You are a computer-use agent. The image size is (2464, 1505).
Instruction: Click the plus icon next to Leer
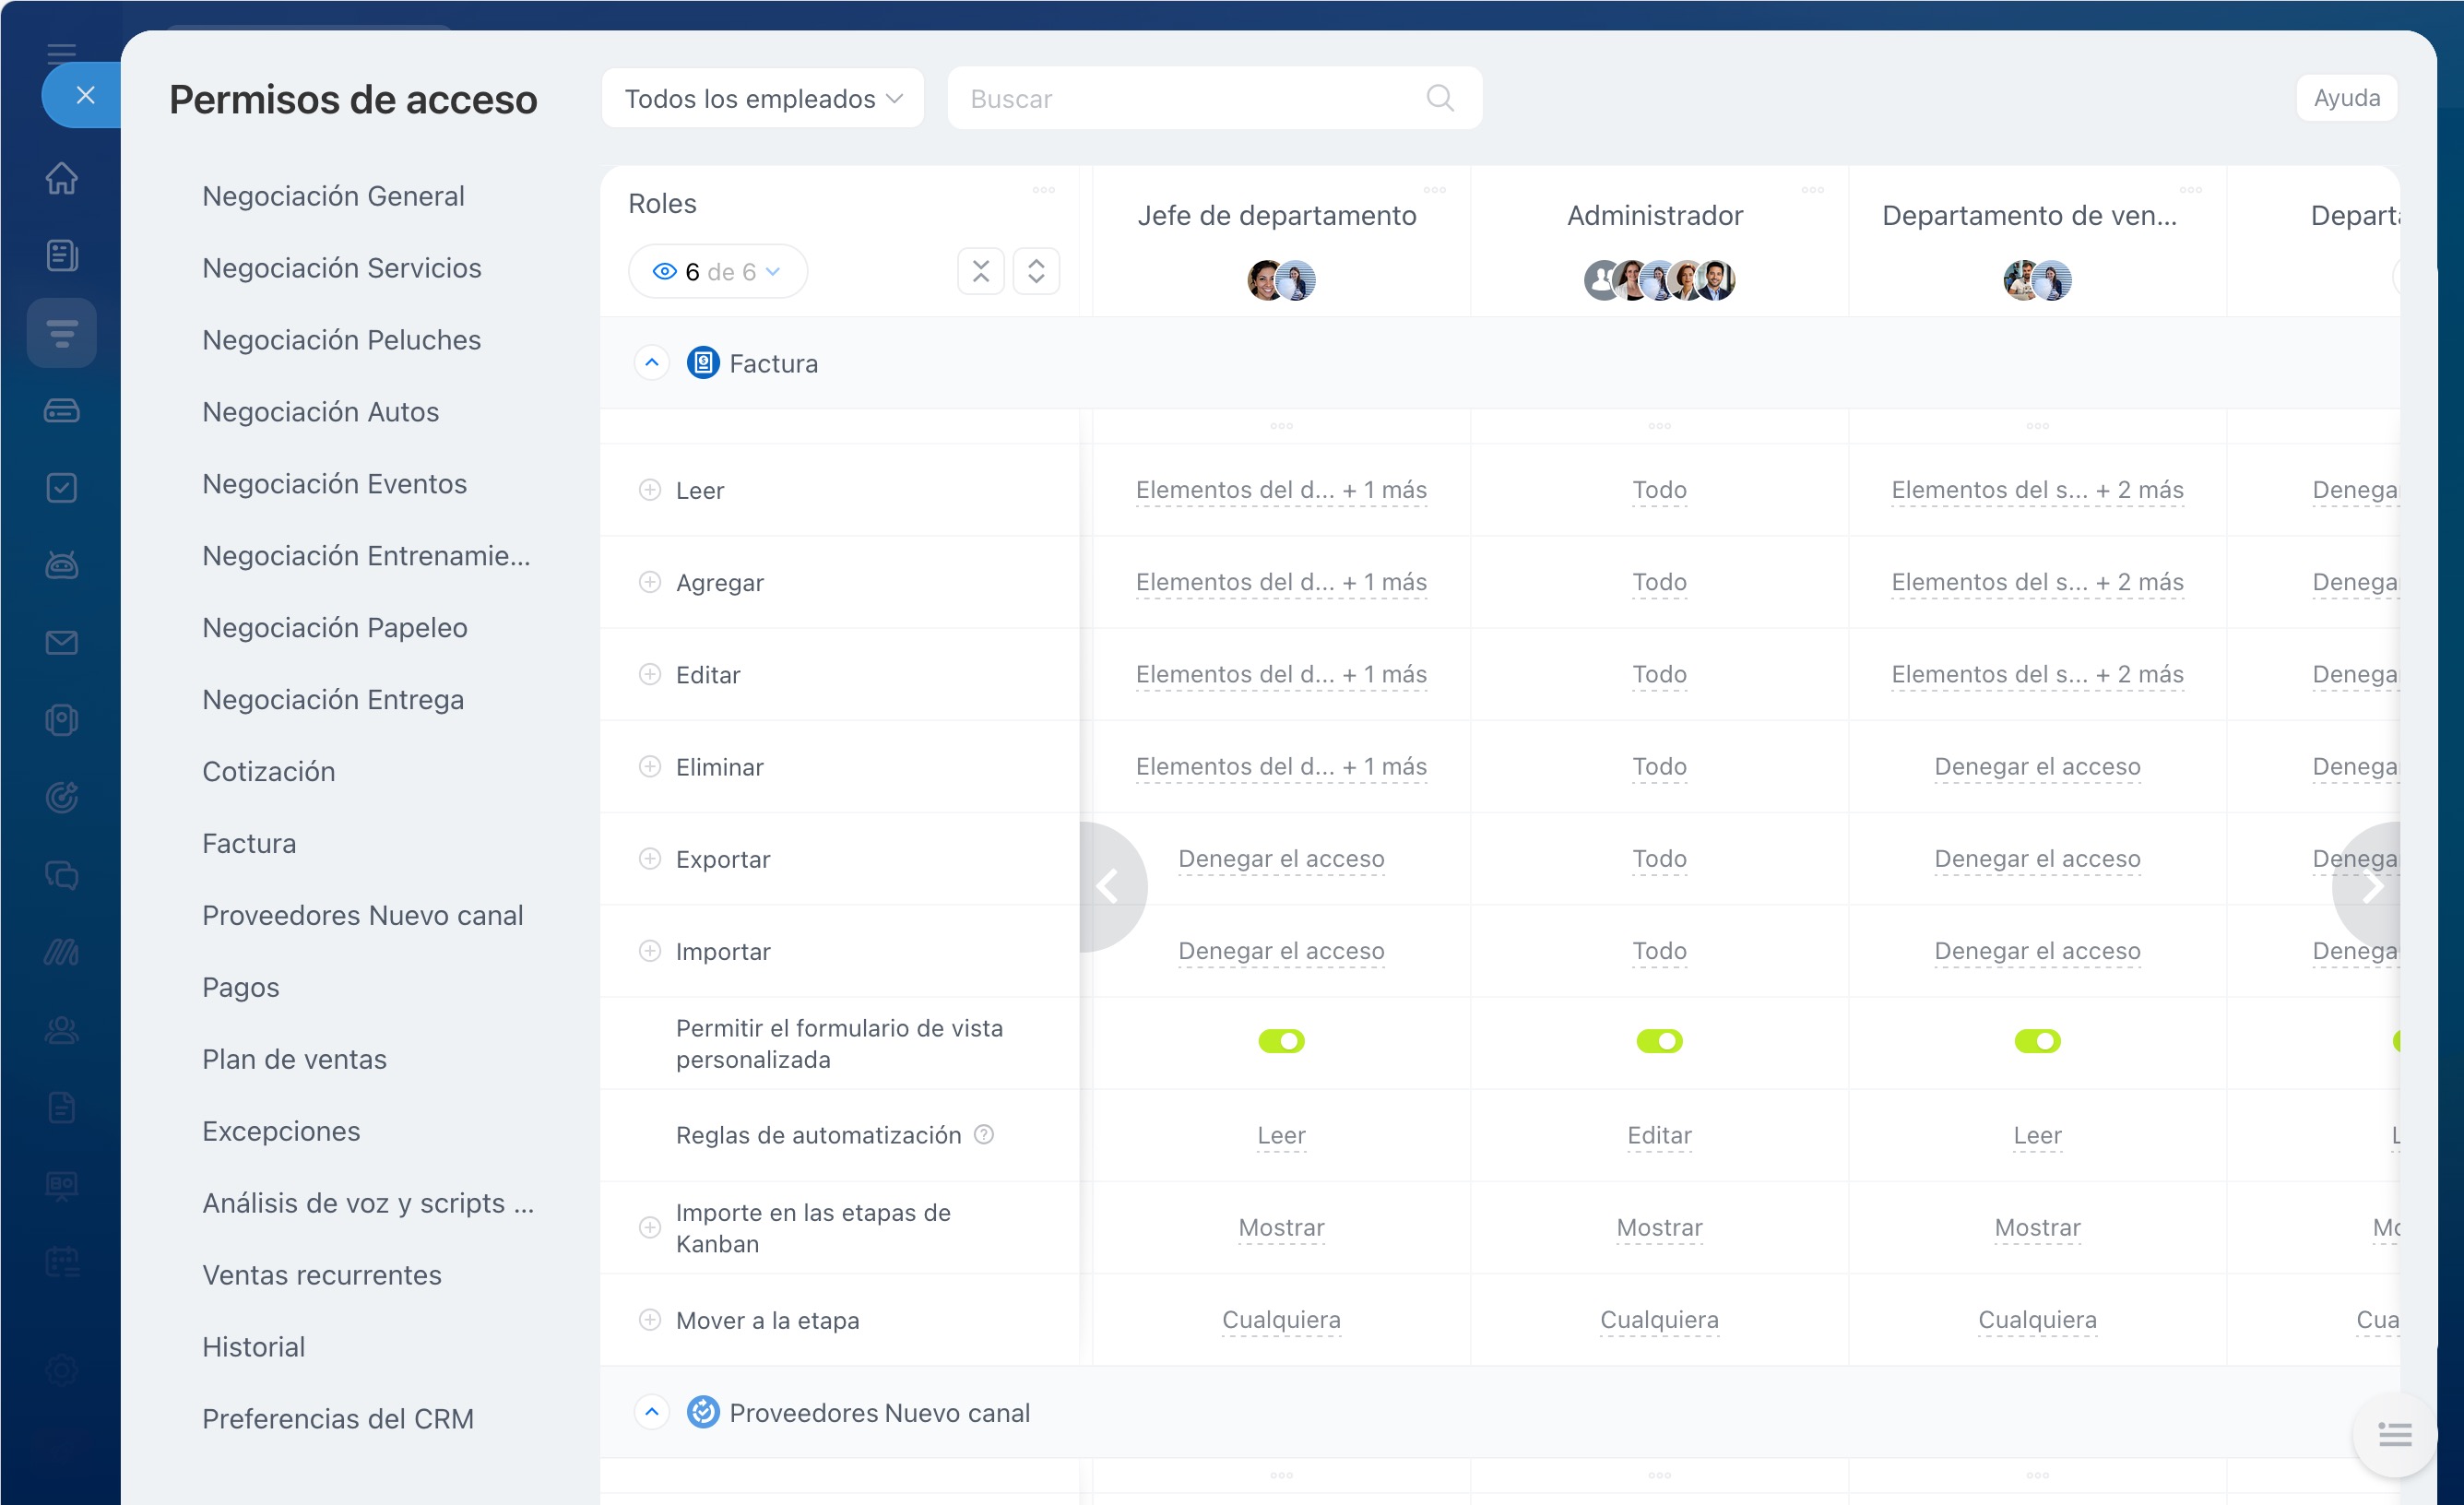[650, 490]
